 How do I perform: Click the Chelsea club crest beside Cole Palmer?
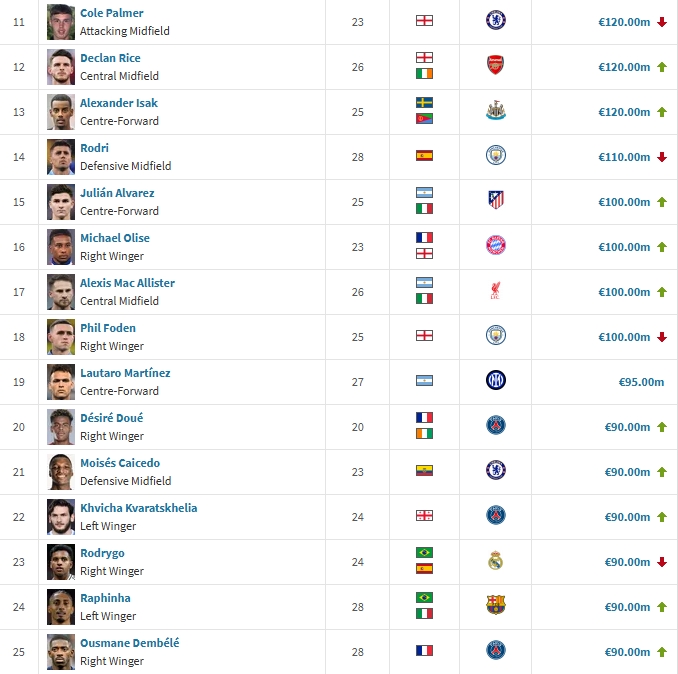495,21
